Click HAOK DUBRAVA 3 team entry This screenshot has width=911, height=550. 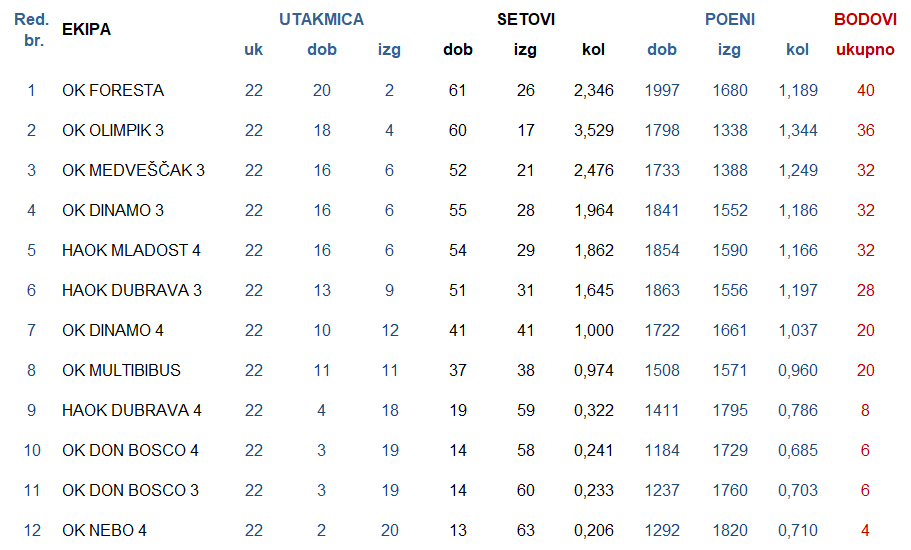(132, 291)
